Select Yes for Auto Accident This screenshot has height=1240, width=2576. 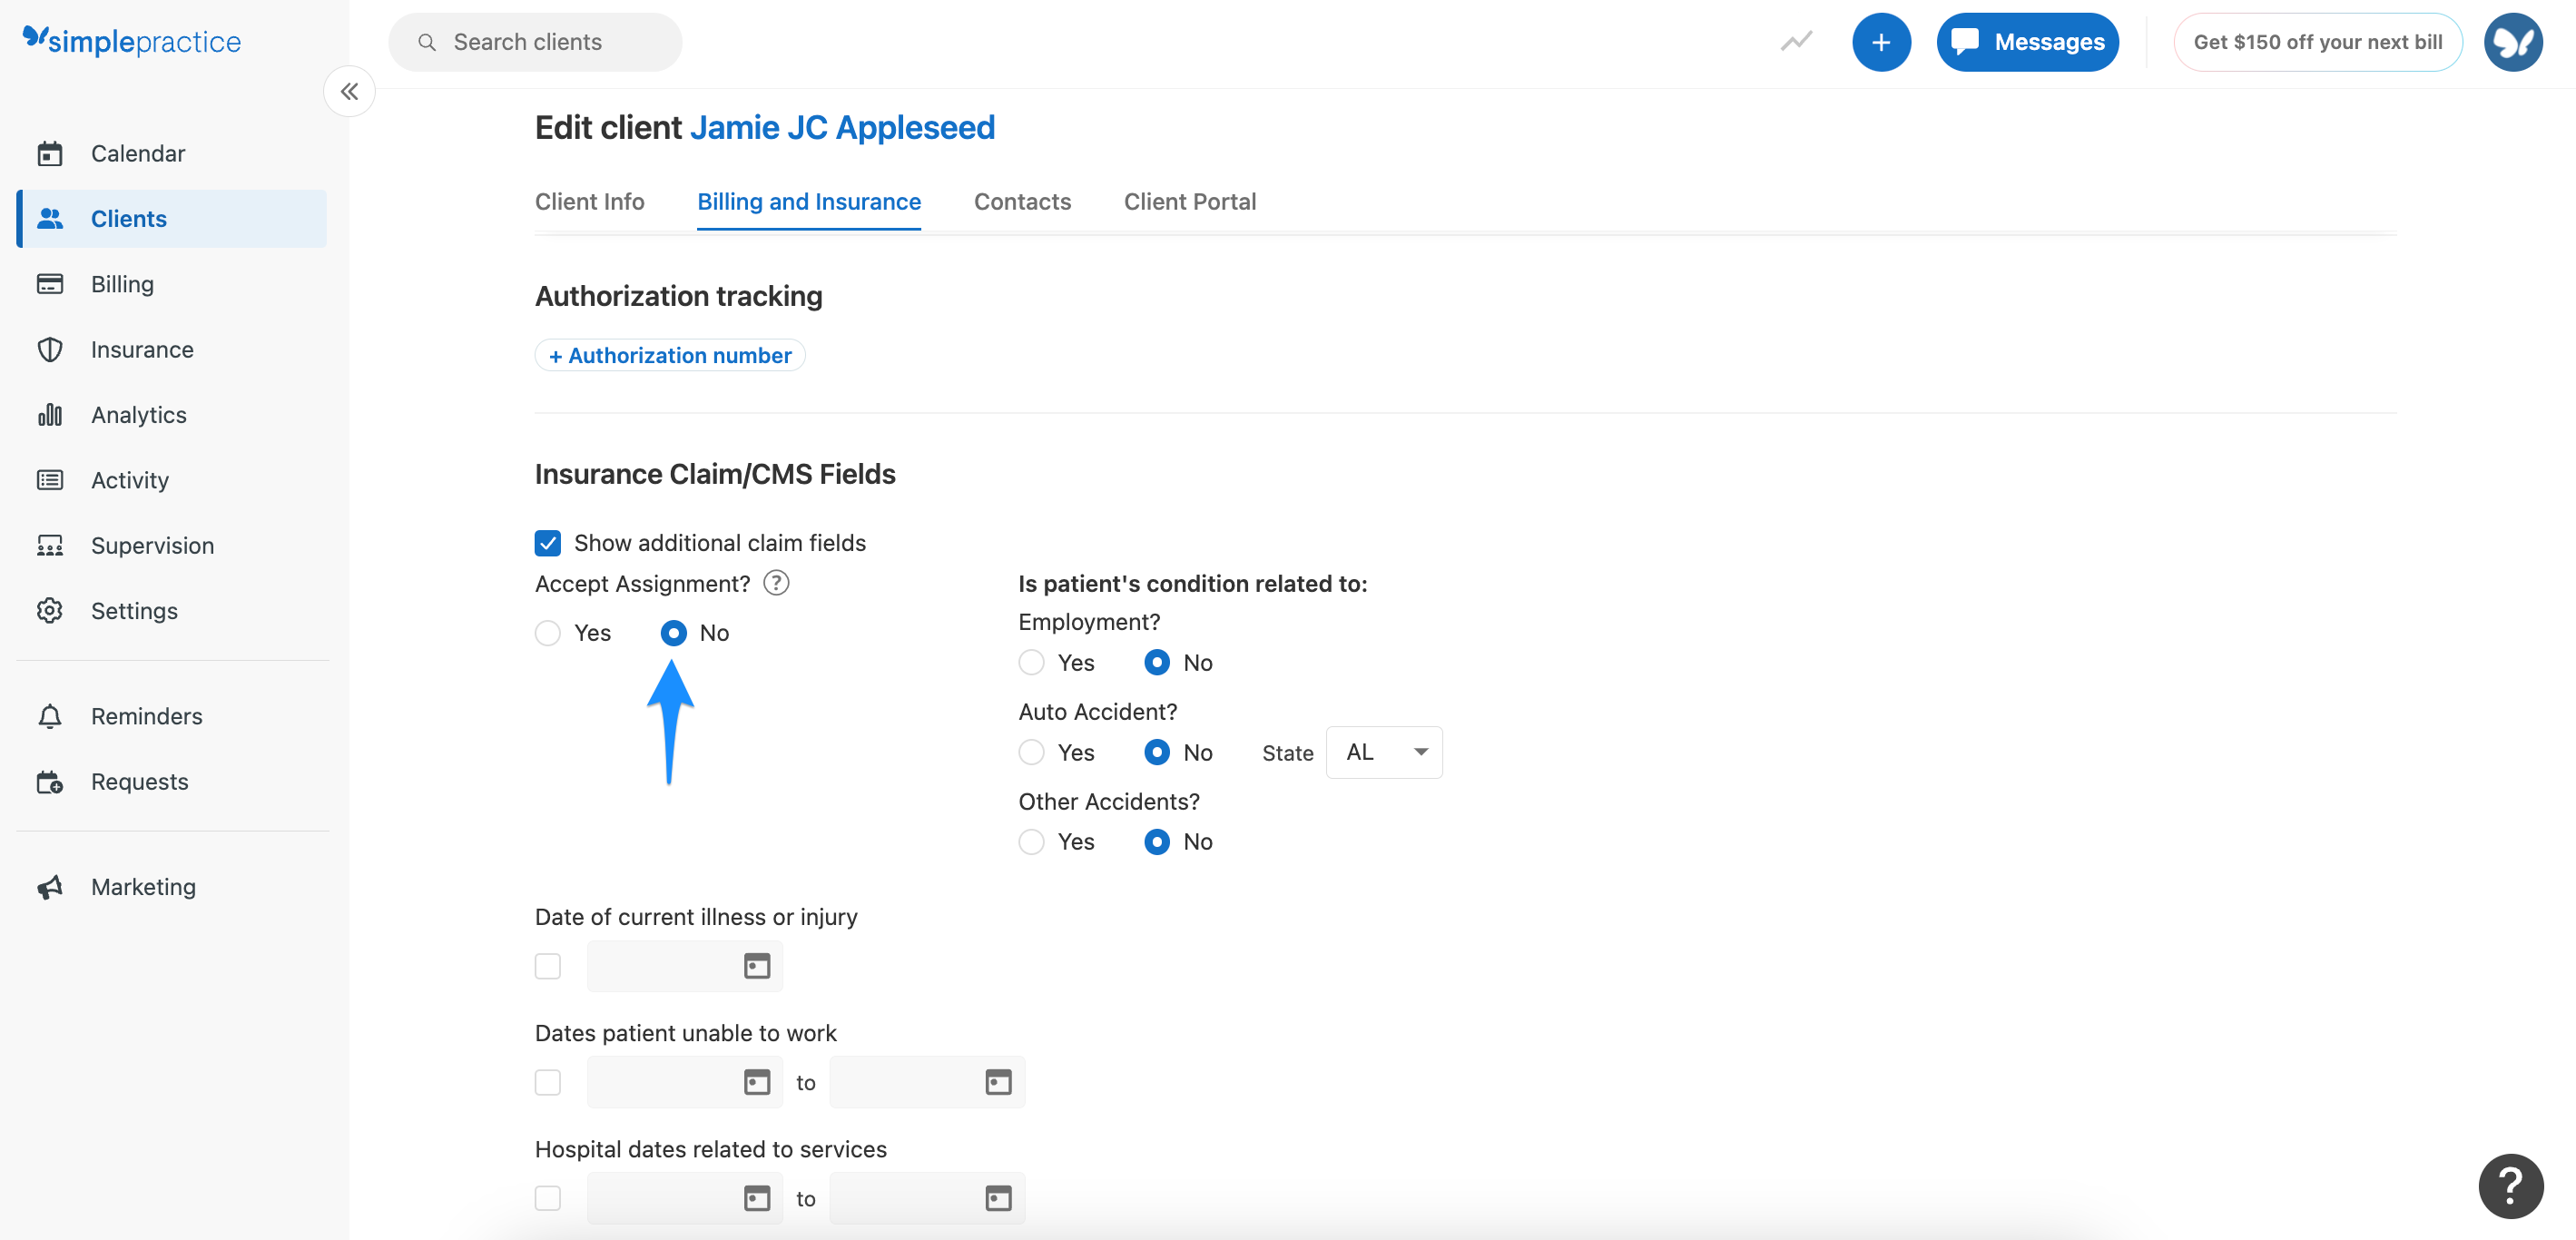click(x=1031, y=752)
